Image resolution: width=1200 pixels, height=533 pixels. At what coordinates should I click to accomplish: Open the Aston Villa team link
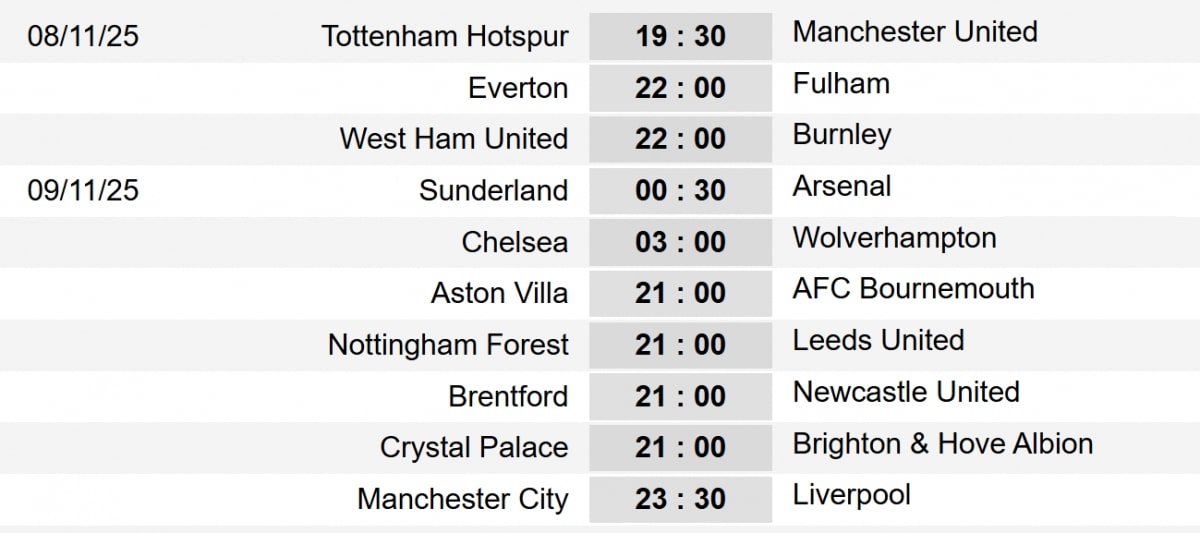(499, 293)
